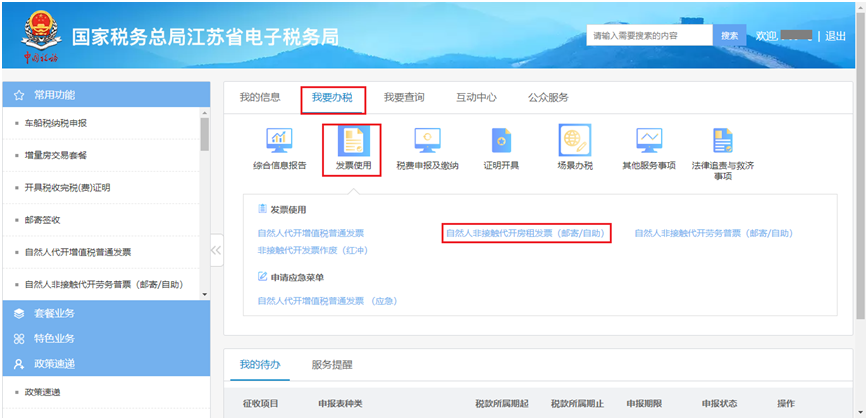Collapse the left sidebar with double-arrow handle

click(x=216, y=250)
